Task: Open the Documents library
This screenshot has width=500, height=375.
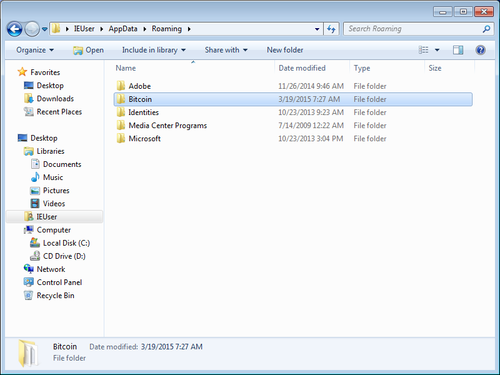Action: (62, 164)
